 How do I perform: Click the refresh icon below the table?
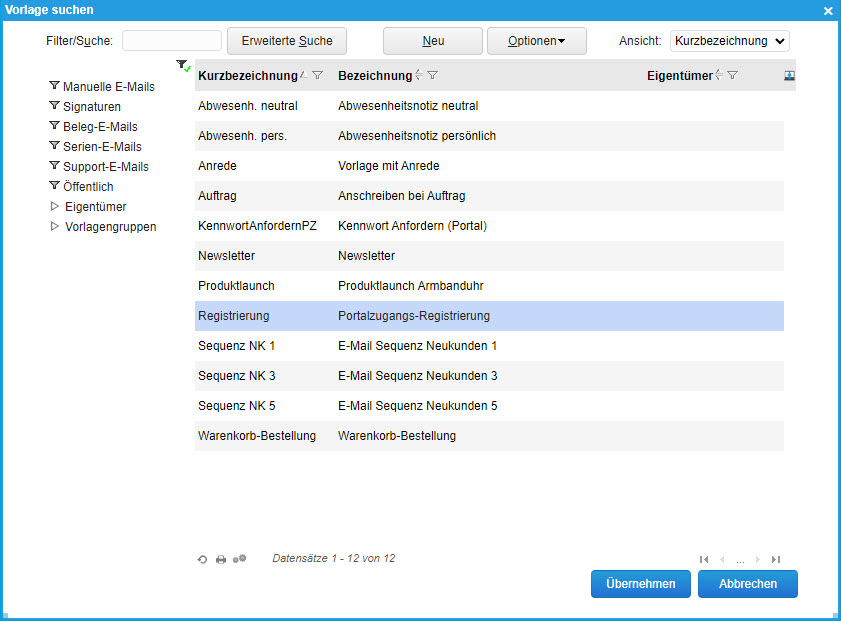[202, 559]
